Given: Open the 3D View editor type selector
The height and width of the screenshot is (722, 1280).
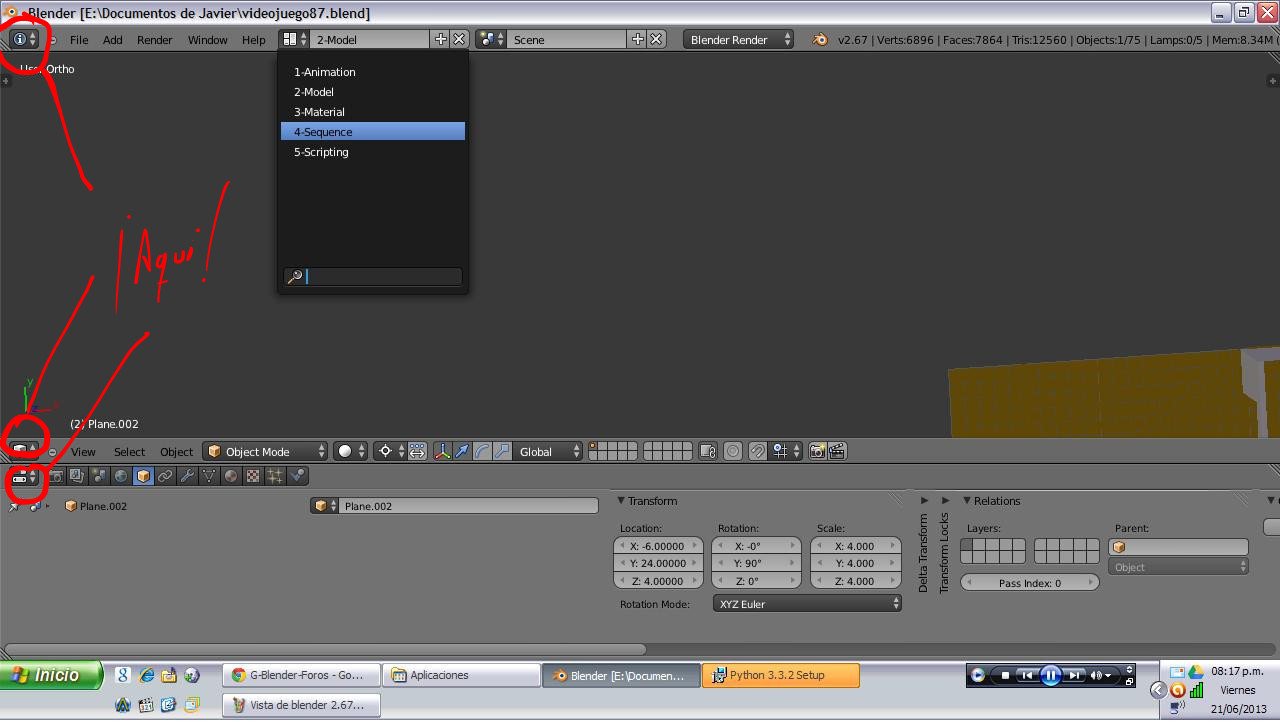Looking at the screenshot, I should [x=24, y=451].
